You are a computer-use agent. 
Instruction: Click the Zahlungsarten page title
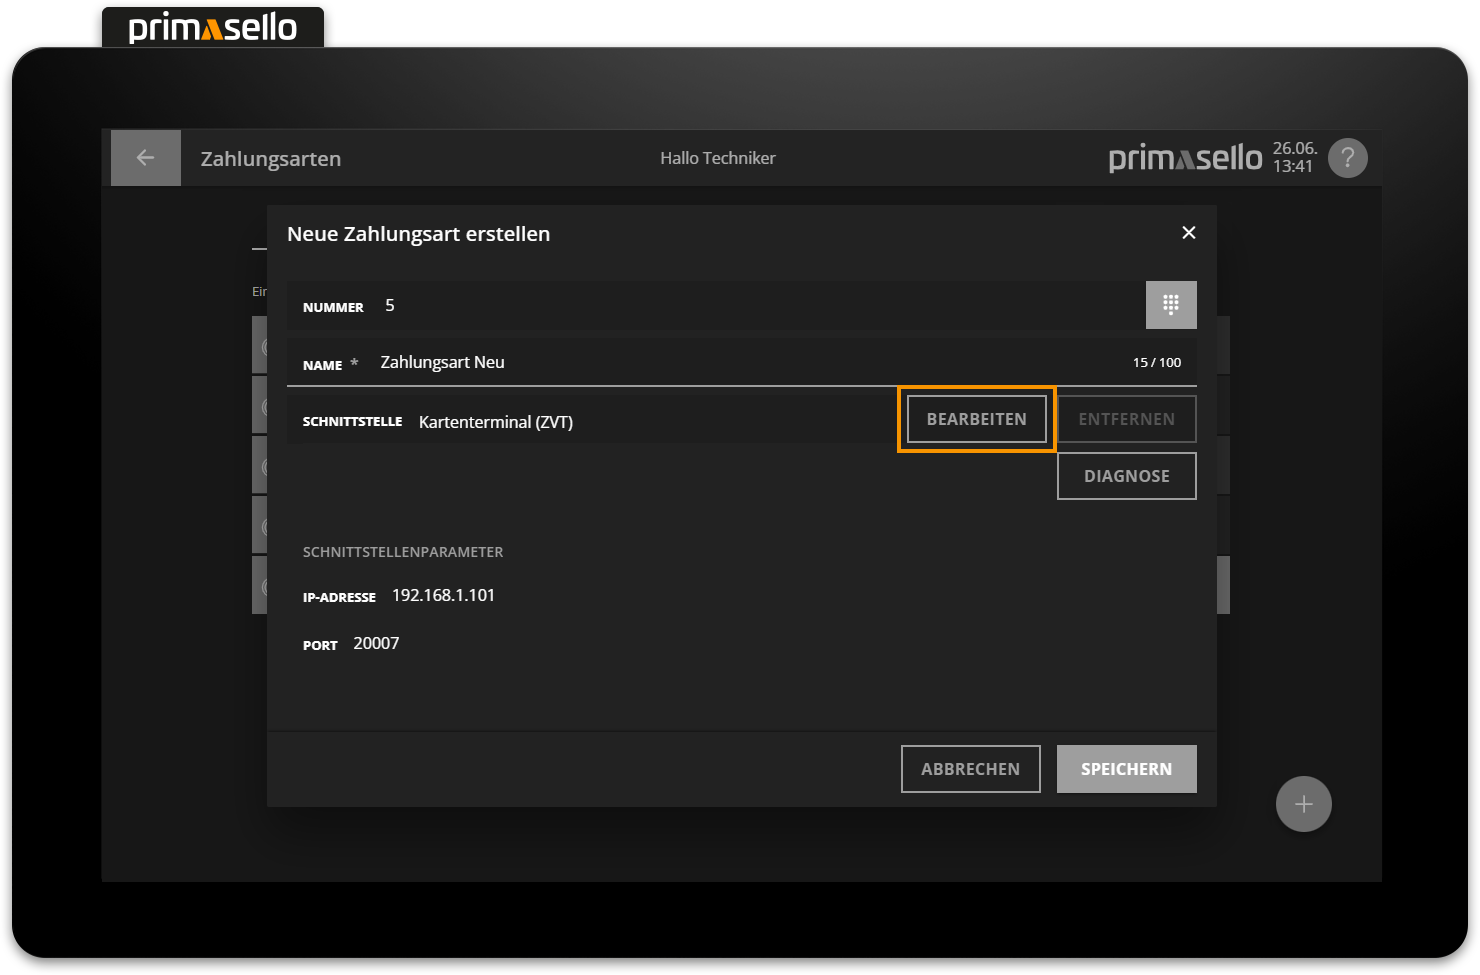pyautogui.click(x=271, y=159)
